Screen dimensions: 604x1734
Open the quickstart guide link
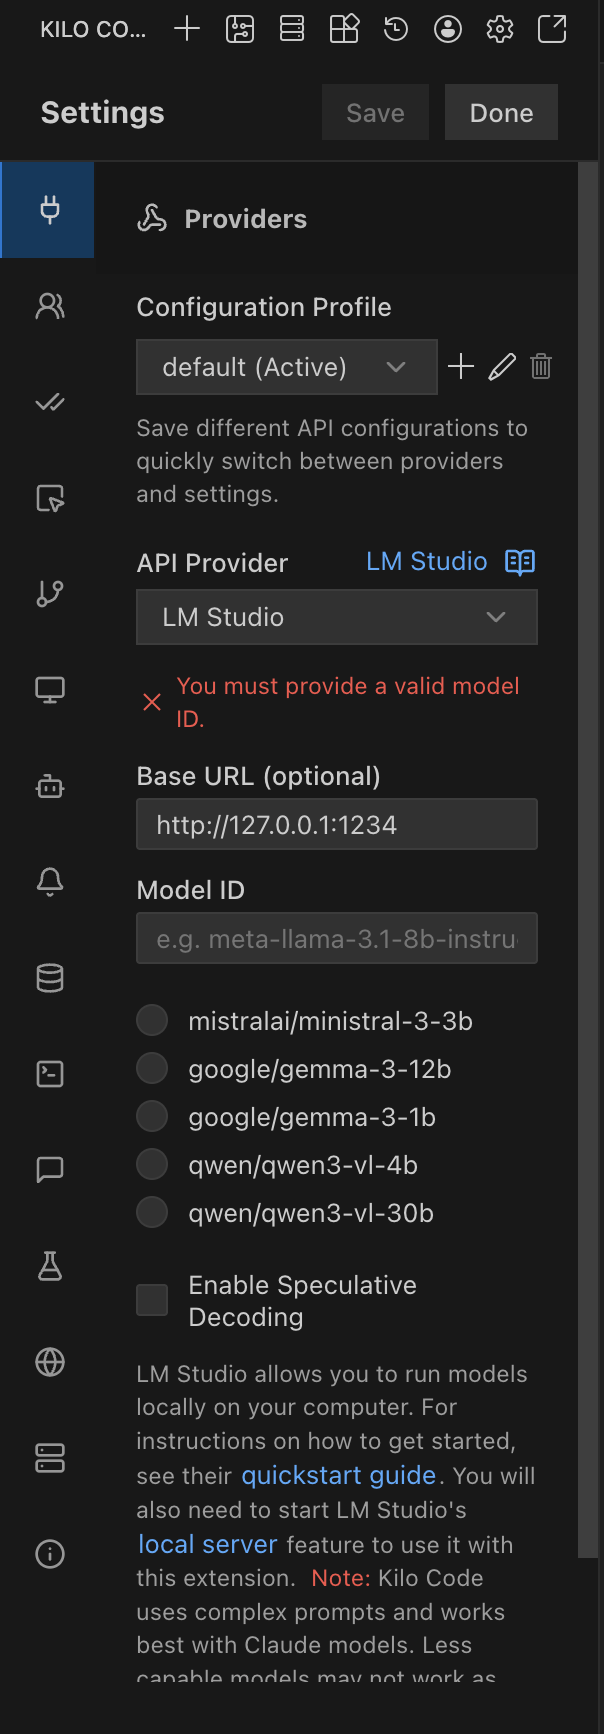(x=339, y=1476)
